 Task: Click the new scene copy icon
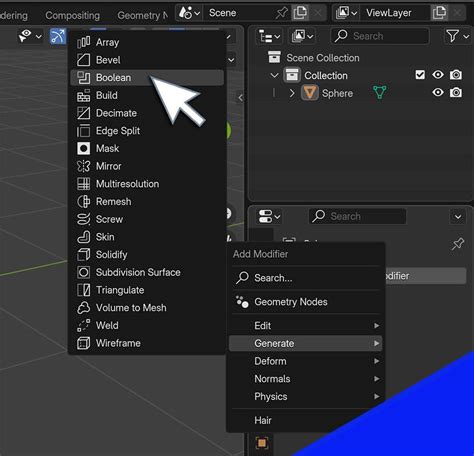tap(300, 13)
